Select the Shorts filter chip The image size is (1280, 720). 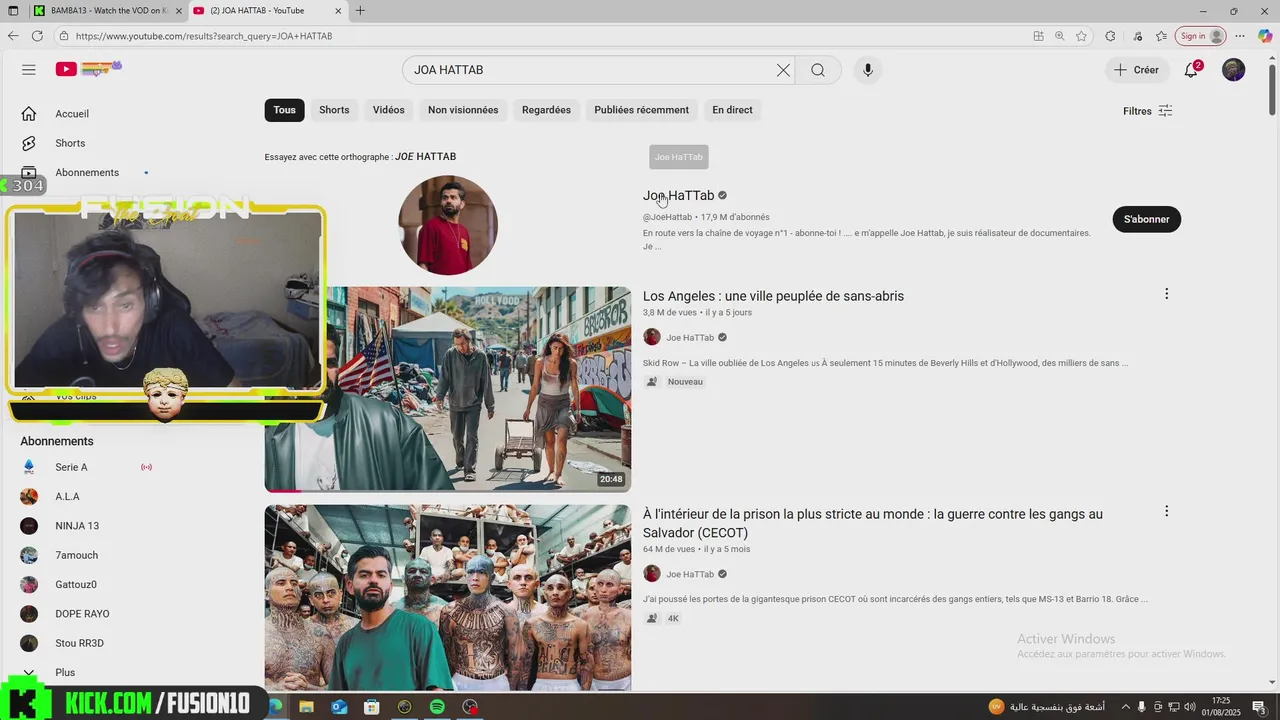click(x=334, y=110)
